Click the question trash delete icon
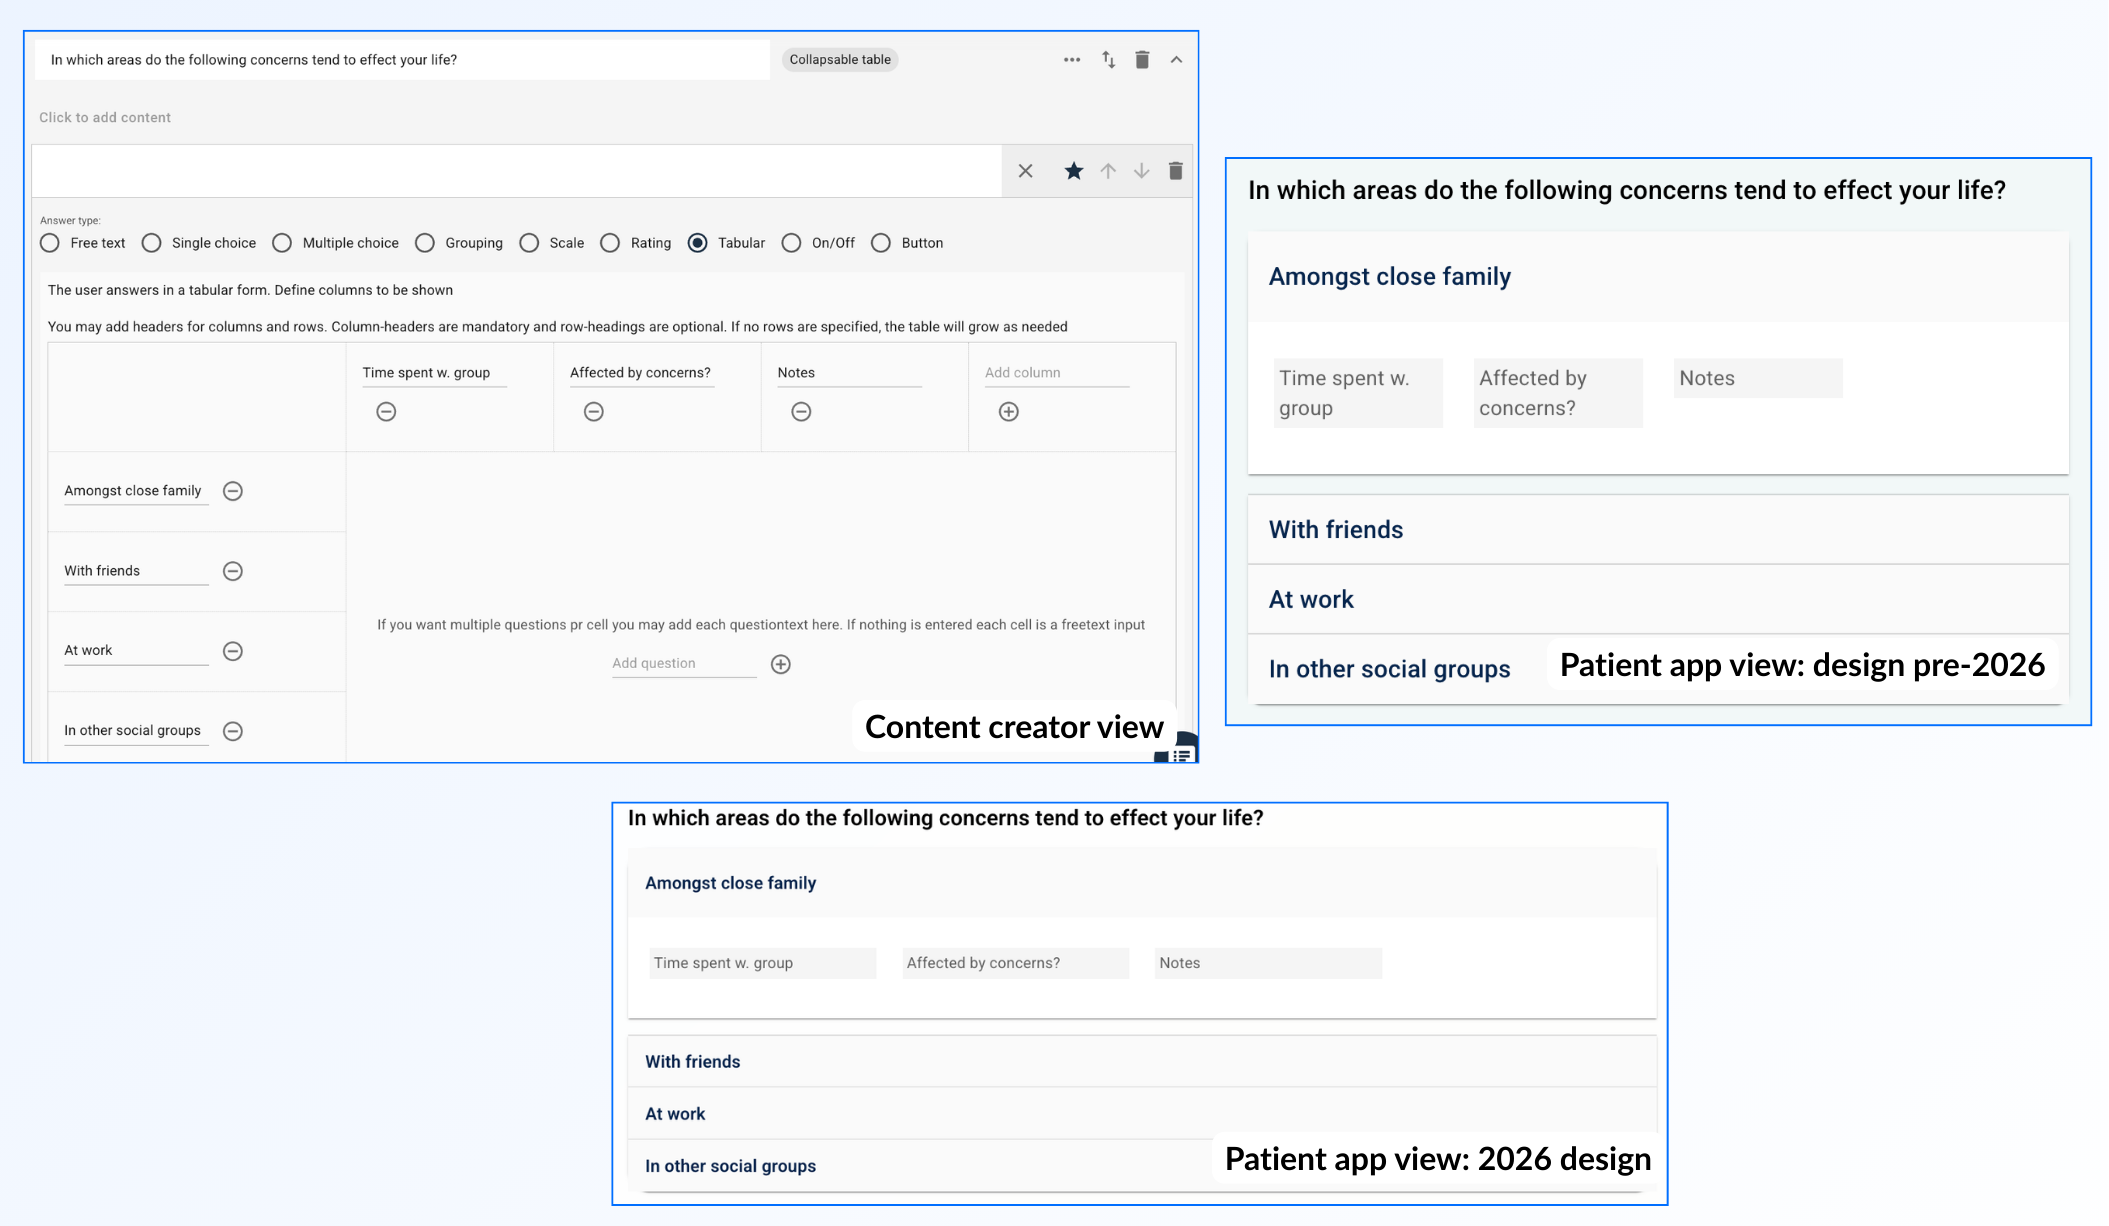 tap(1142, 60)
